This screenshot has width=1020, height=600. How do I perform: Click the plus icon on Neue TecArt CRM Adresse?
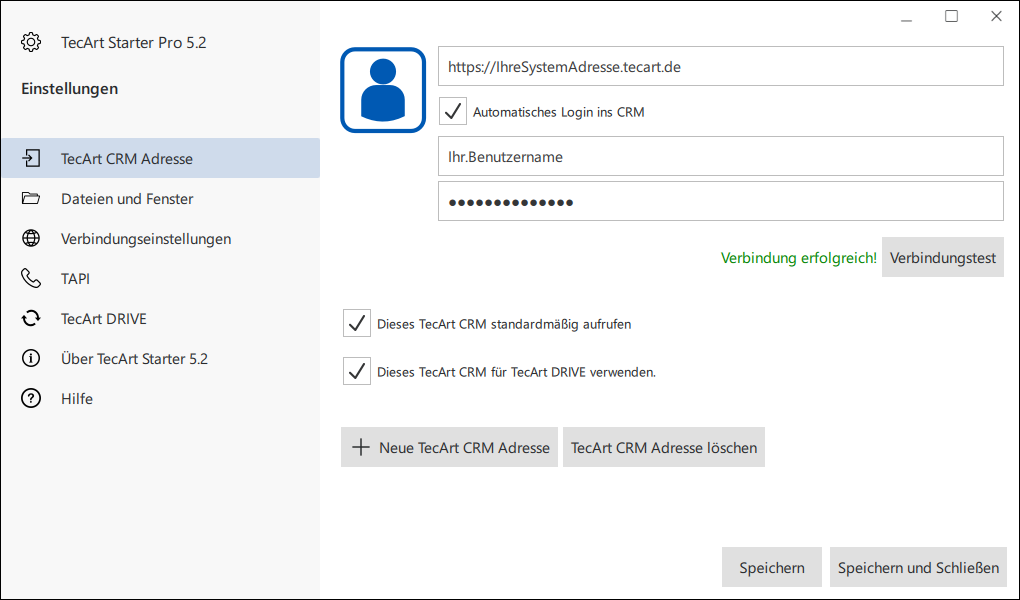(x=360, y=447)
